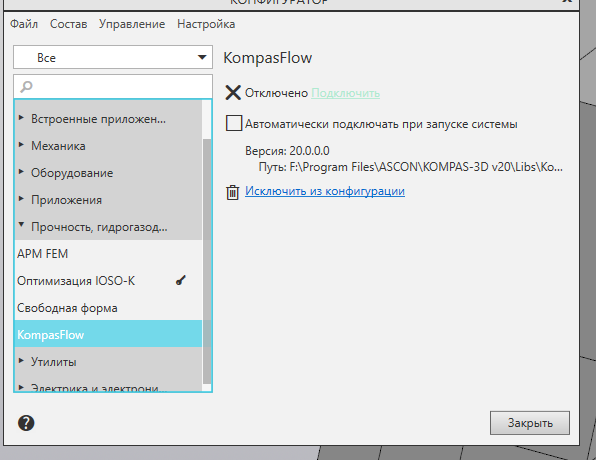This screenshot has width=596, height=460.
Task: Open the Все filter dropdown
Action: (113, 57)
